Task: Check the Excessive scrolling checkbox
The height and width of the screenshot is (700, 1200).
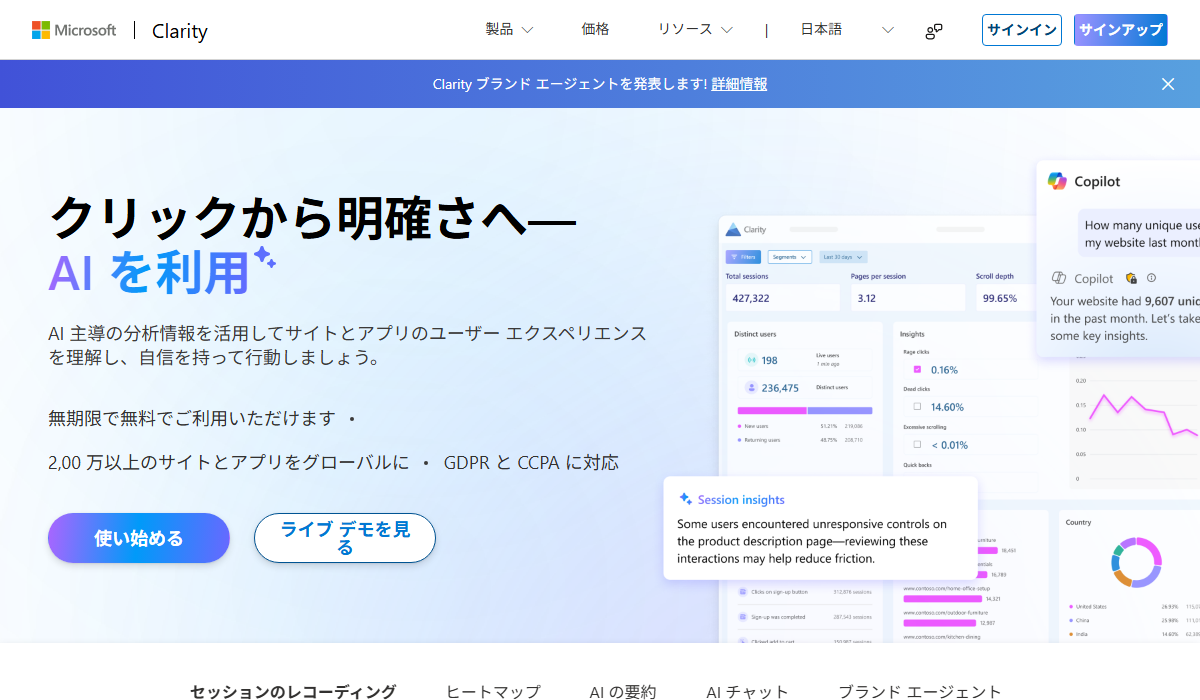Action: coord(917,444)
